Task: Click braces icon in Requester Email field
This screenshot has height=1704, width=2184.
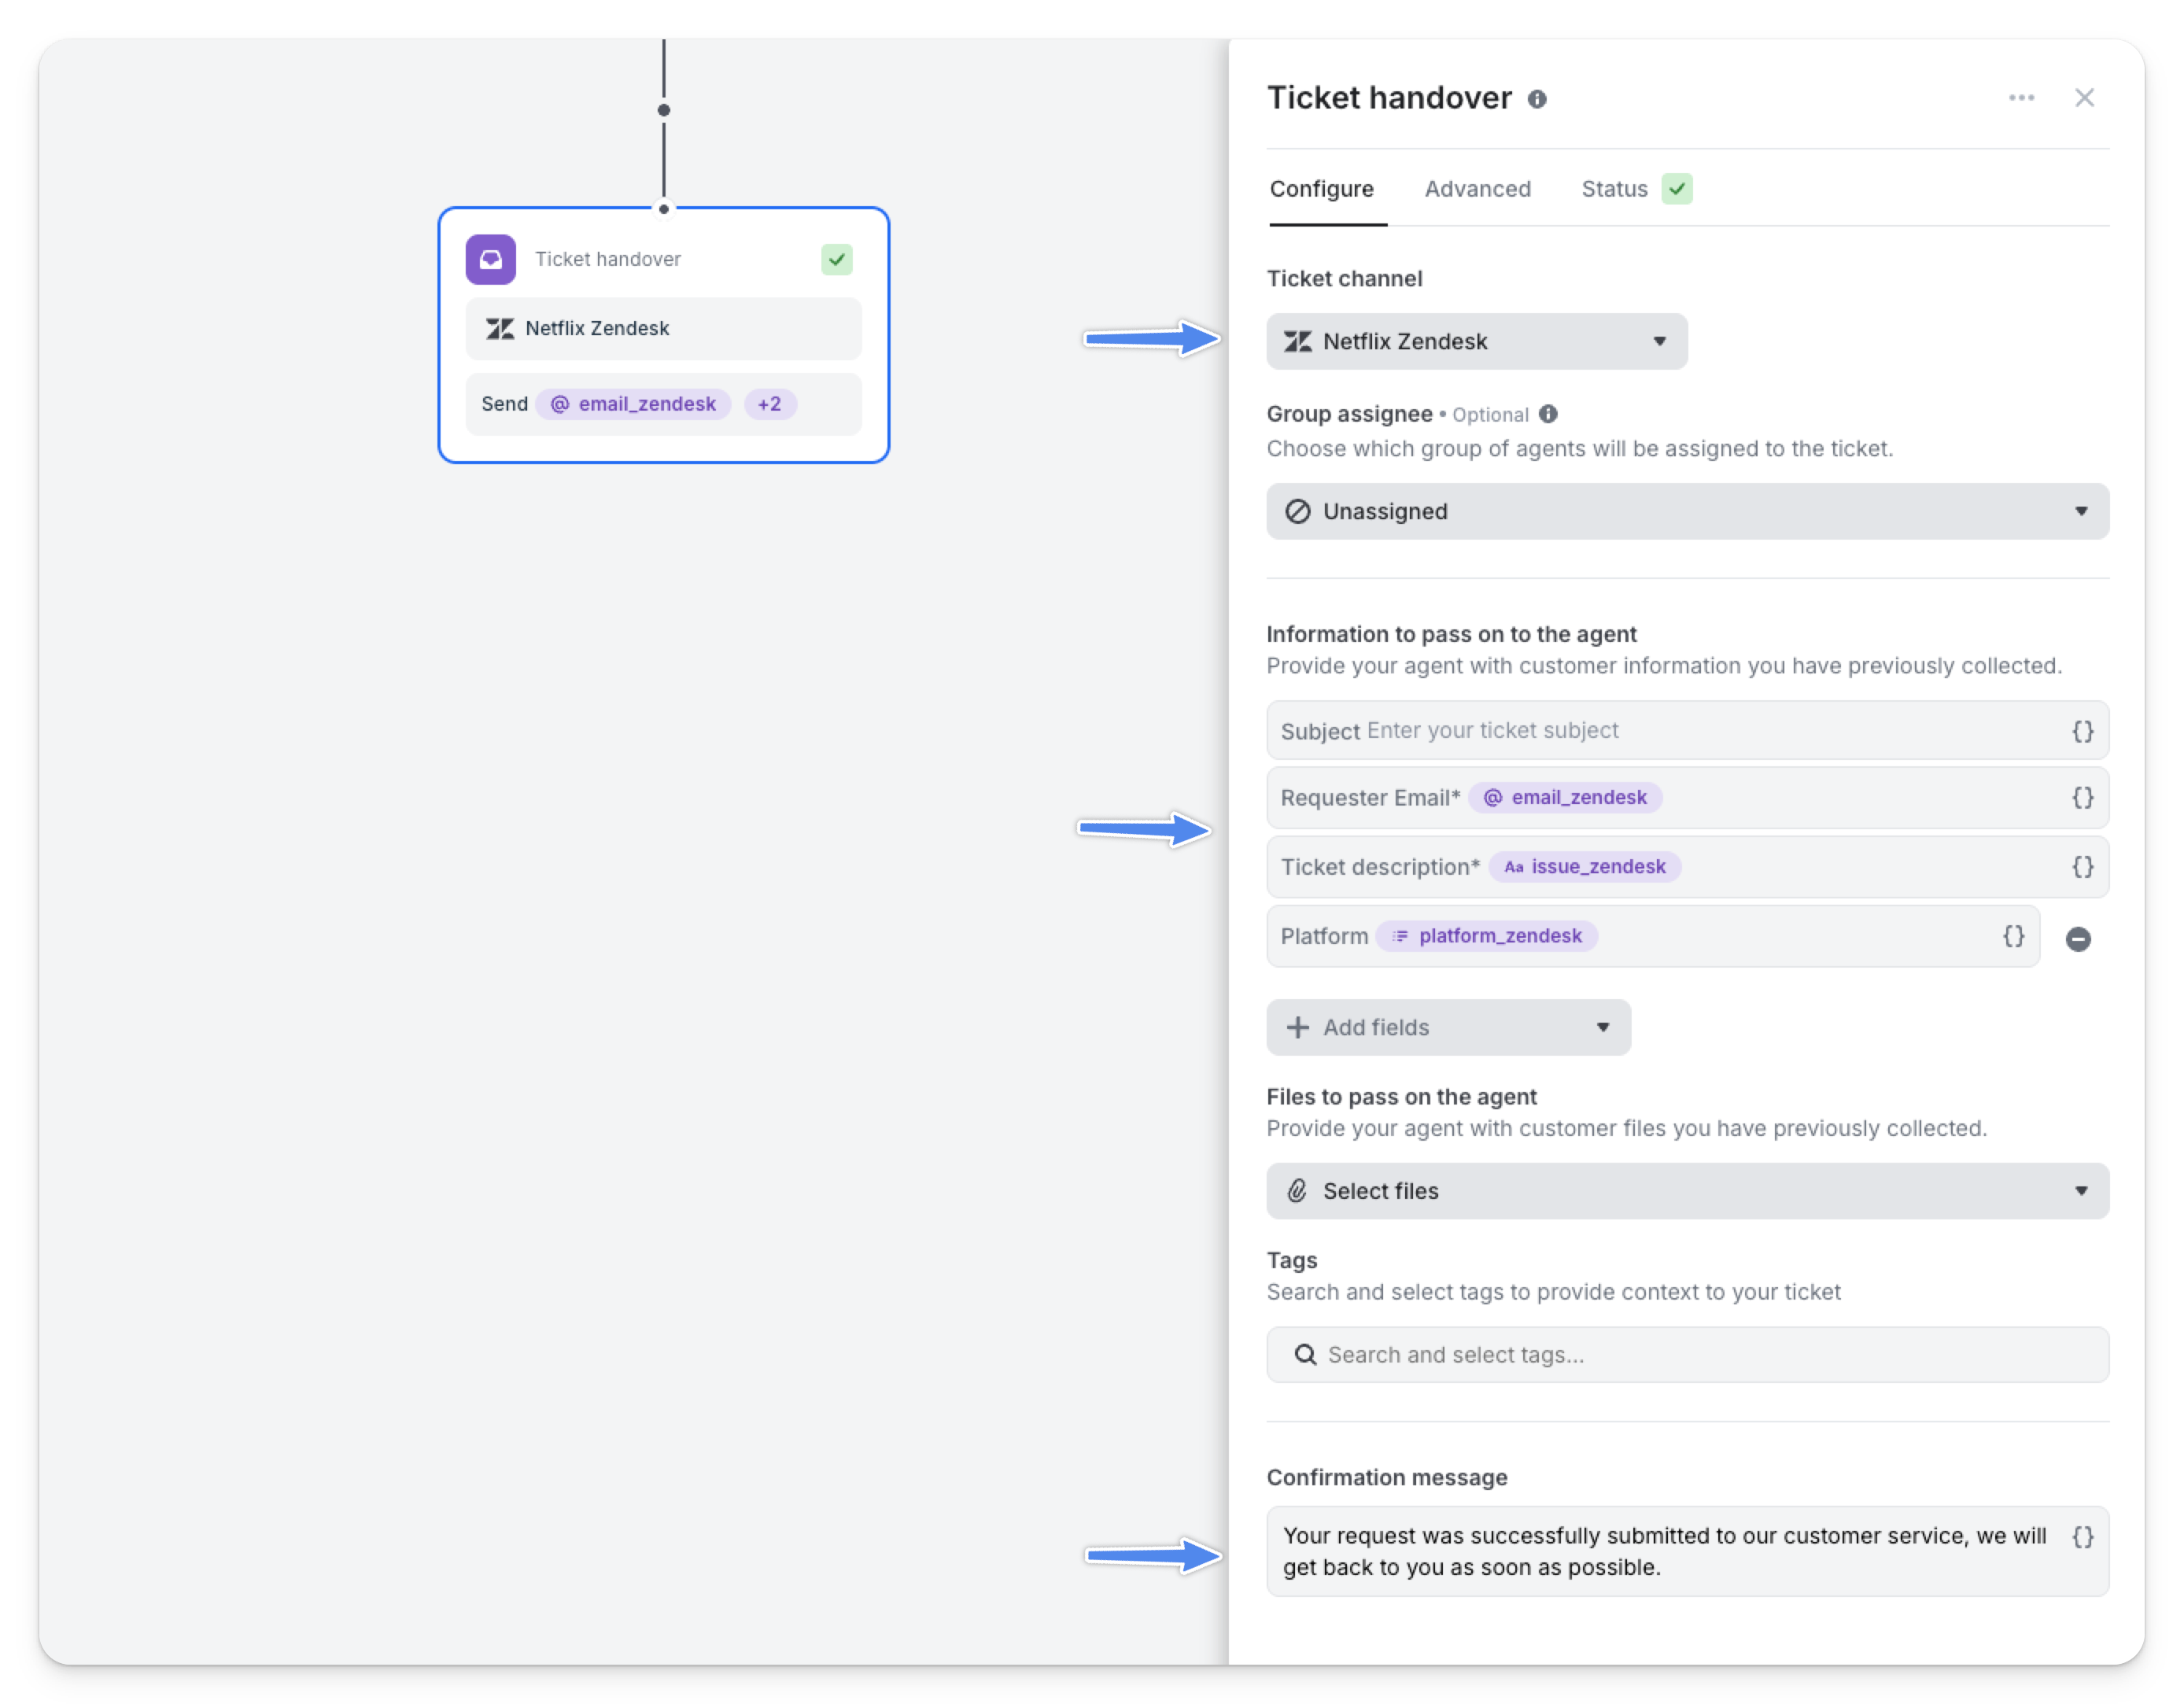Action: 2082,798
